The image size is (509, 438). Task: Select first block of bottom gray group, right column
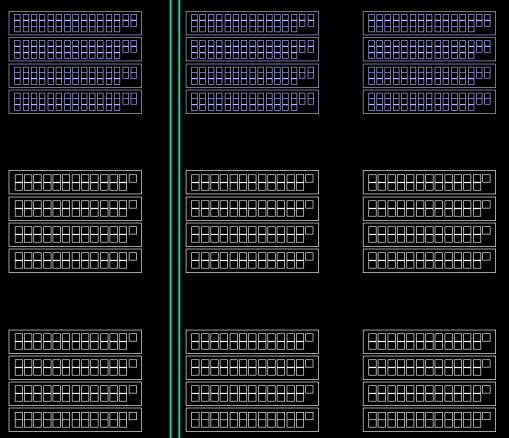click(429, 342)
